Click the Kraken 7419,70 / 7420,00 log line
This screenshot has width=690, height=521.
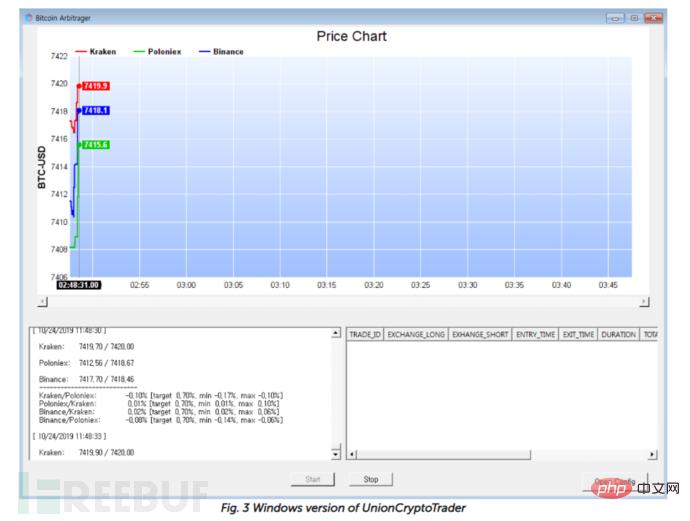point(86,347)
